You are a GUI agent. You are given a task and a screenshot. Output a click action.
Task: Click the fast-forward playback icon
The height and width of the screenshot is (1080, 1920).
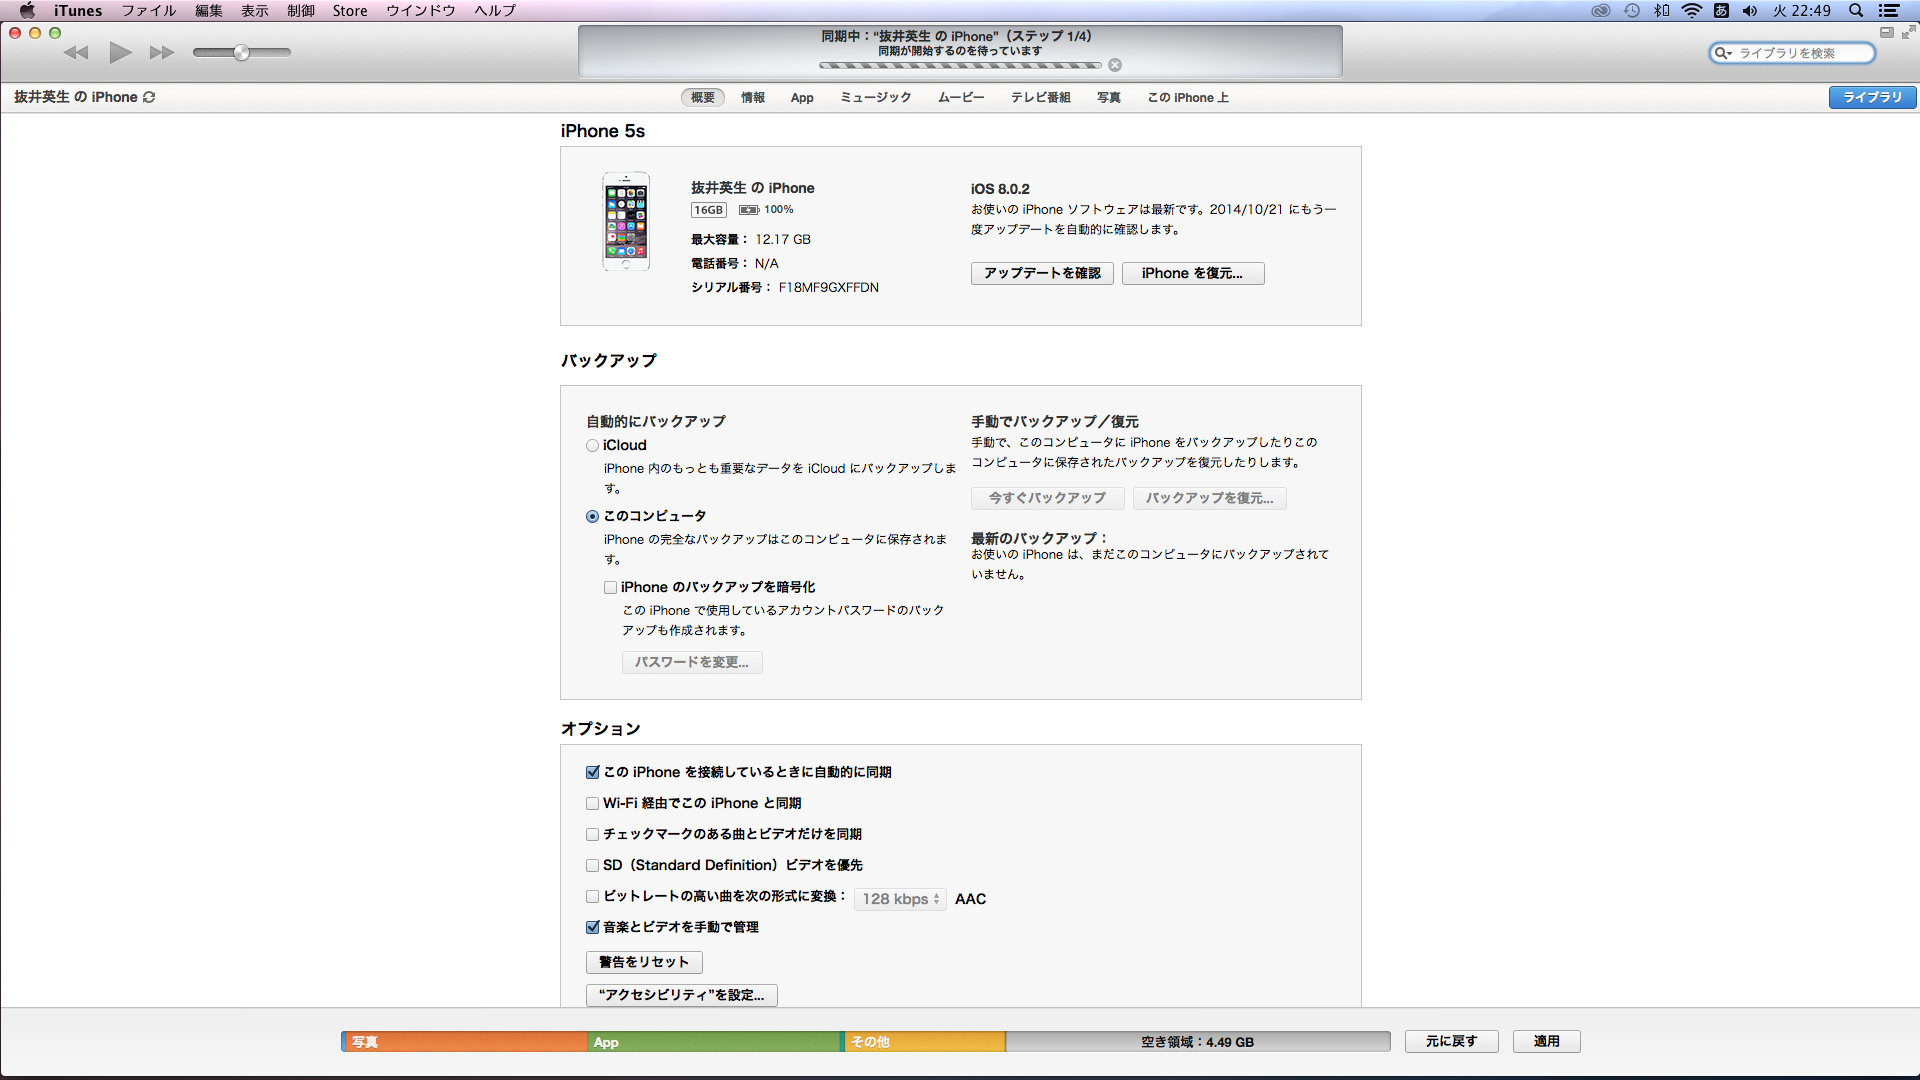pyautogui.click(x=161, y=52)
